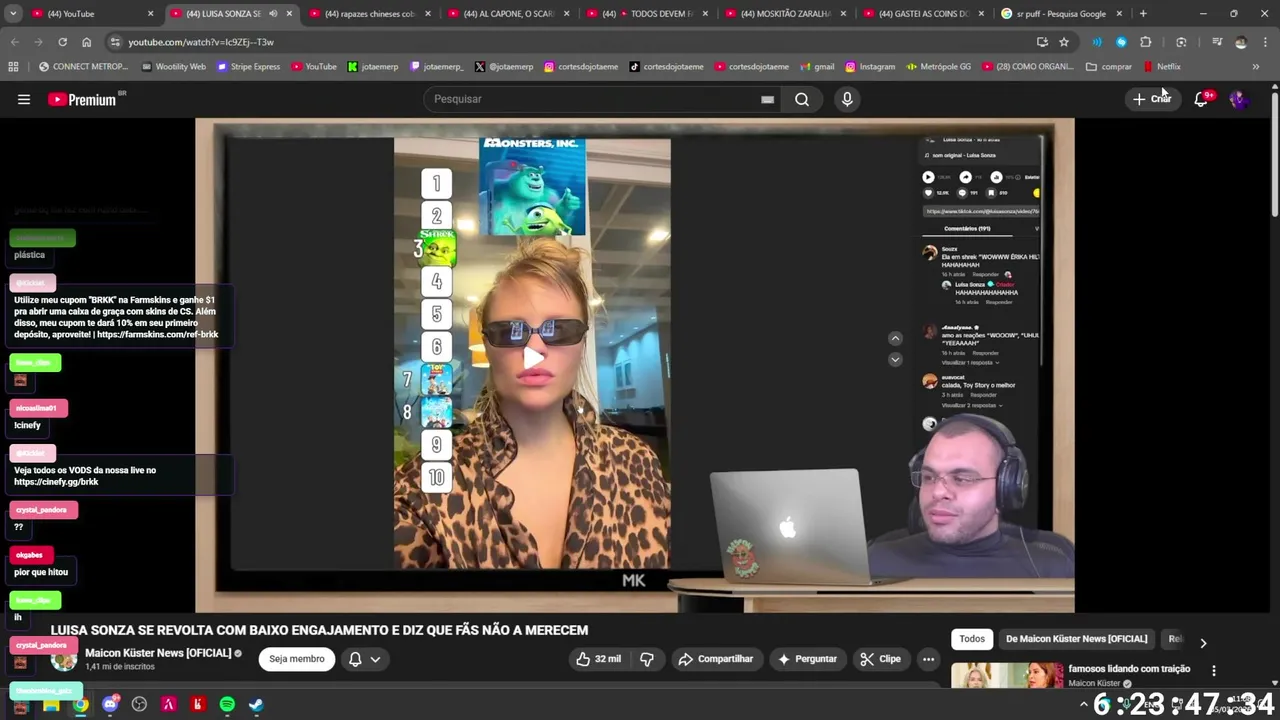This screenshot has height=720, width=1280.
Task: Open options for famosos lidando com traição video
Action: (x=1214, y=671)
